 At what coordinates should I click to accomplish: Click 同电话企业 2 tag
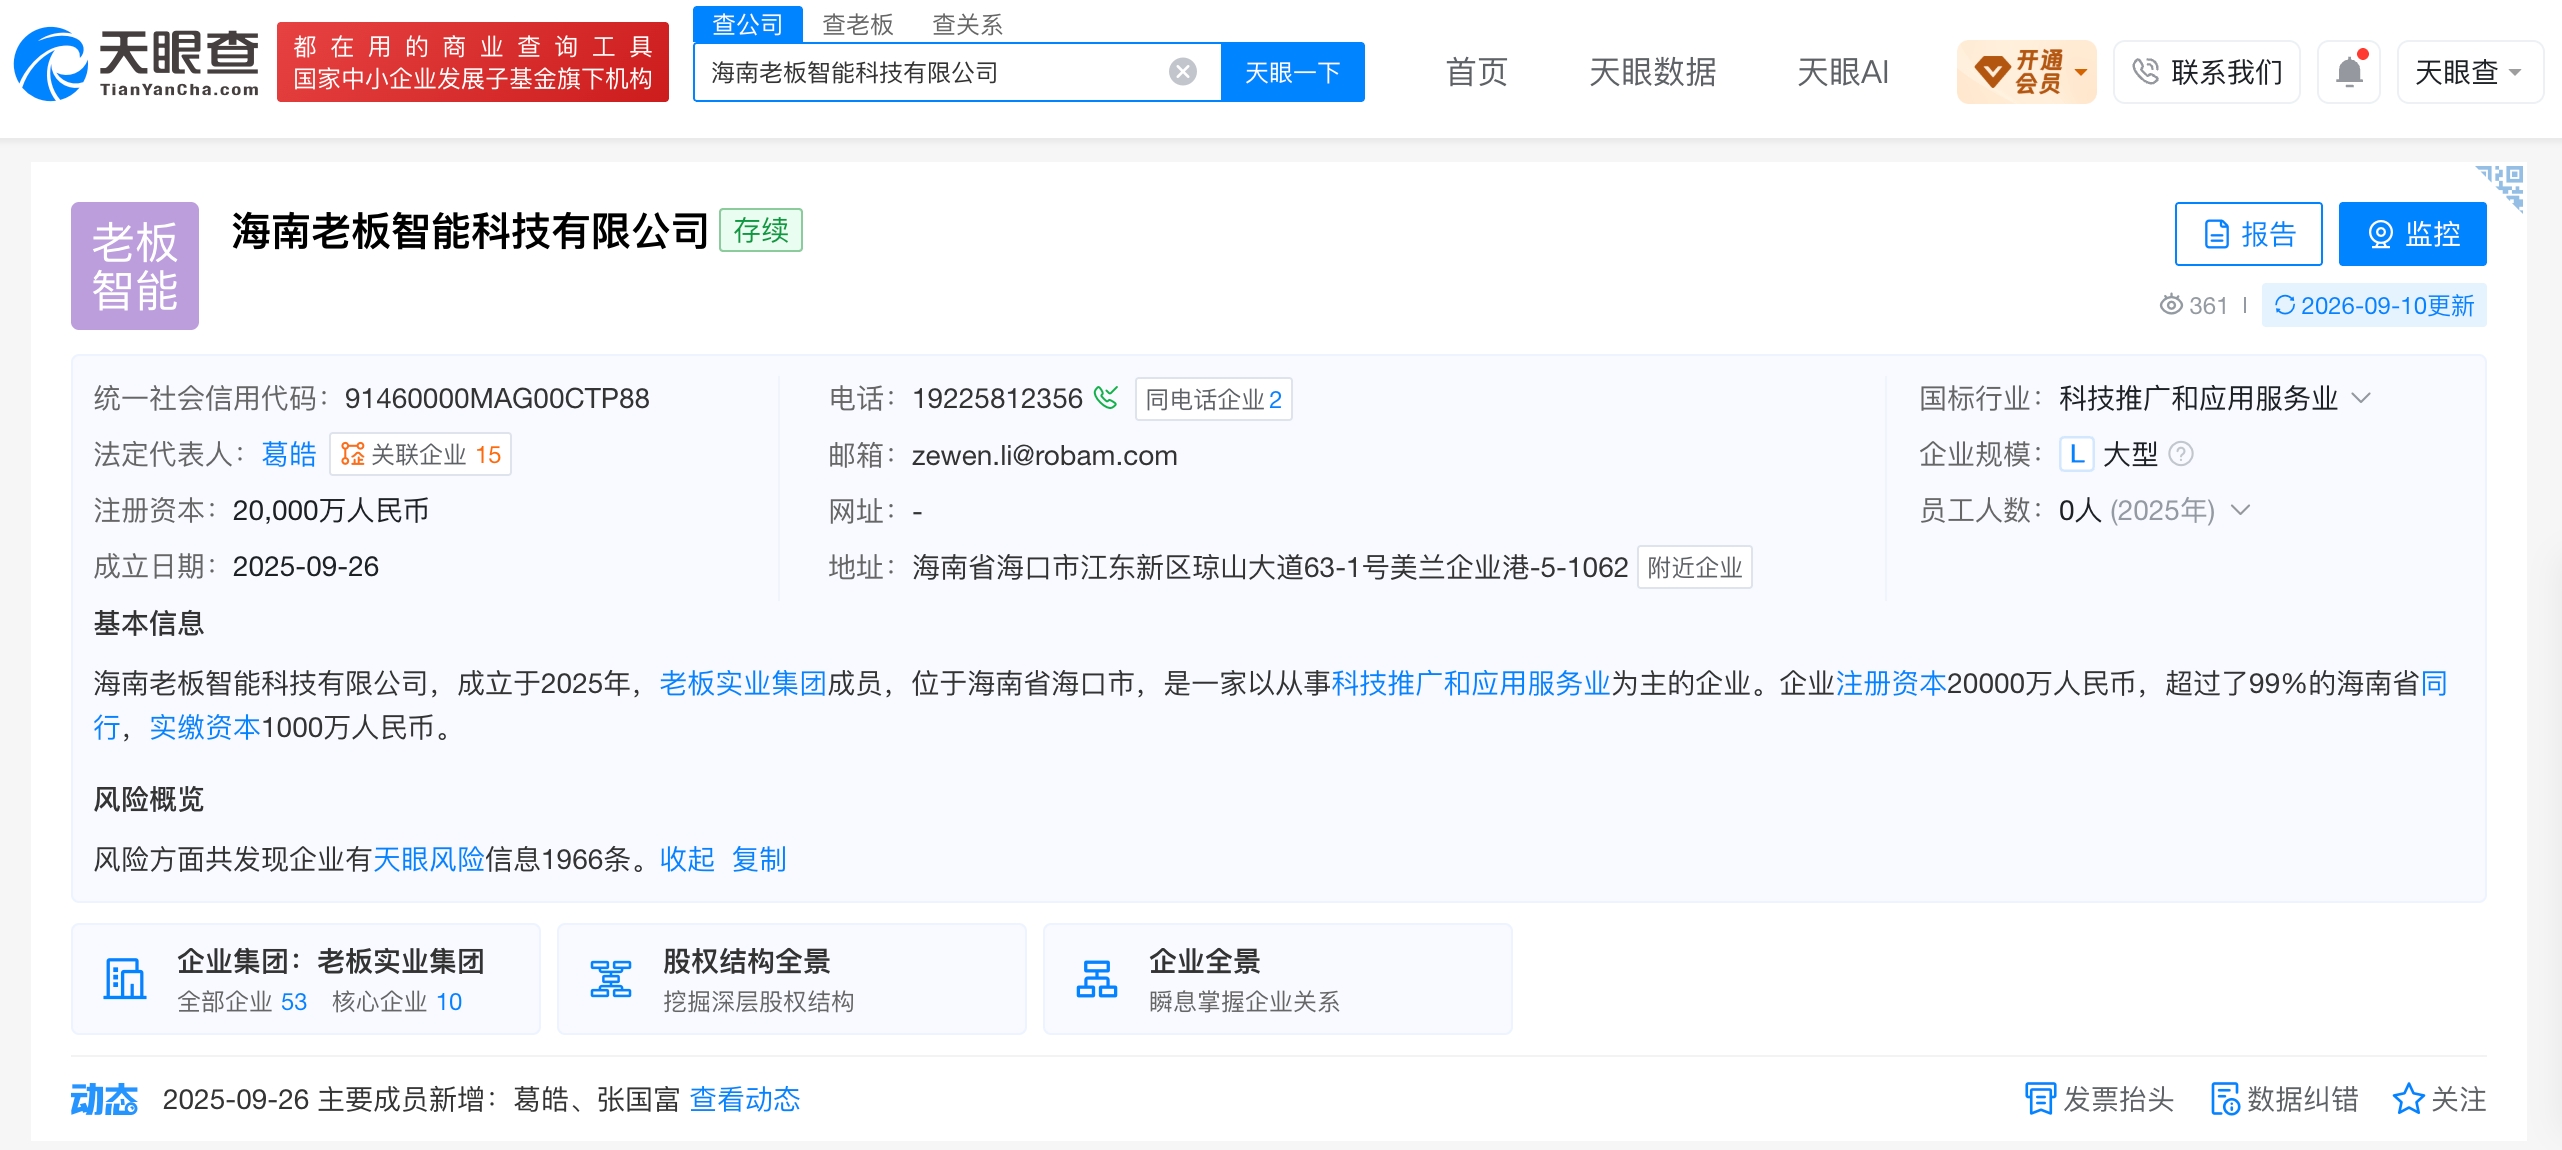click(x=1213, y=399)
